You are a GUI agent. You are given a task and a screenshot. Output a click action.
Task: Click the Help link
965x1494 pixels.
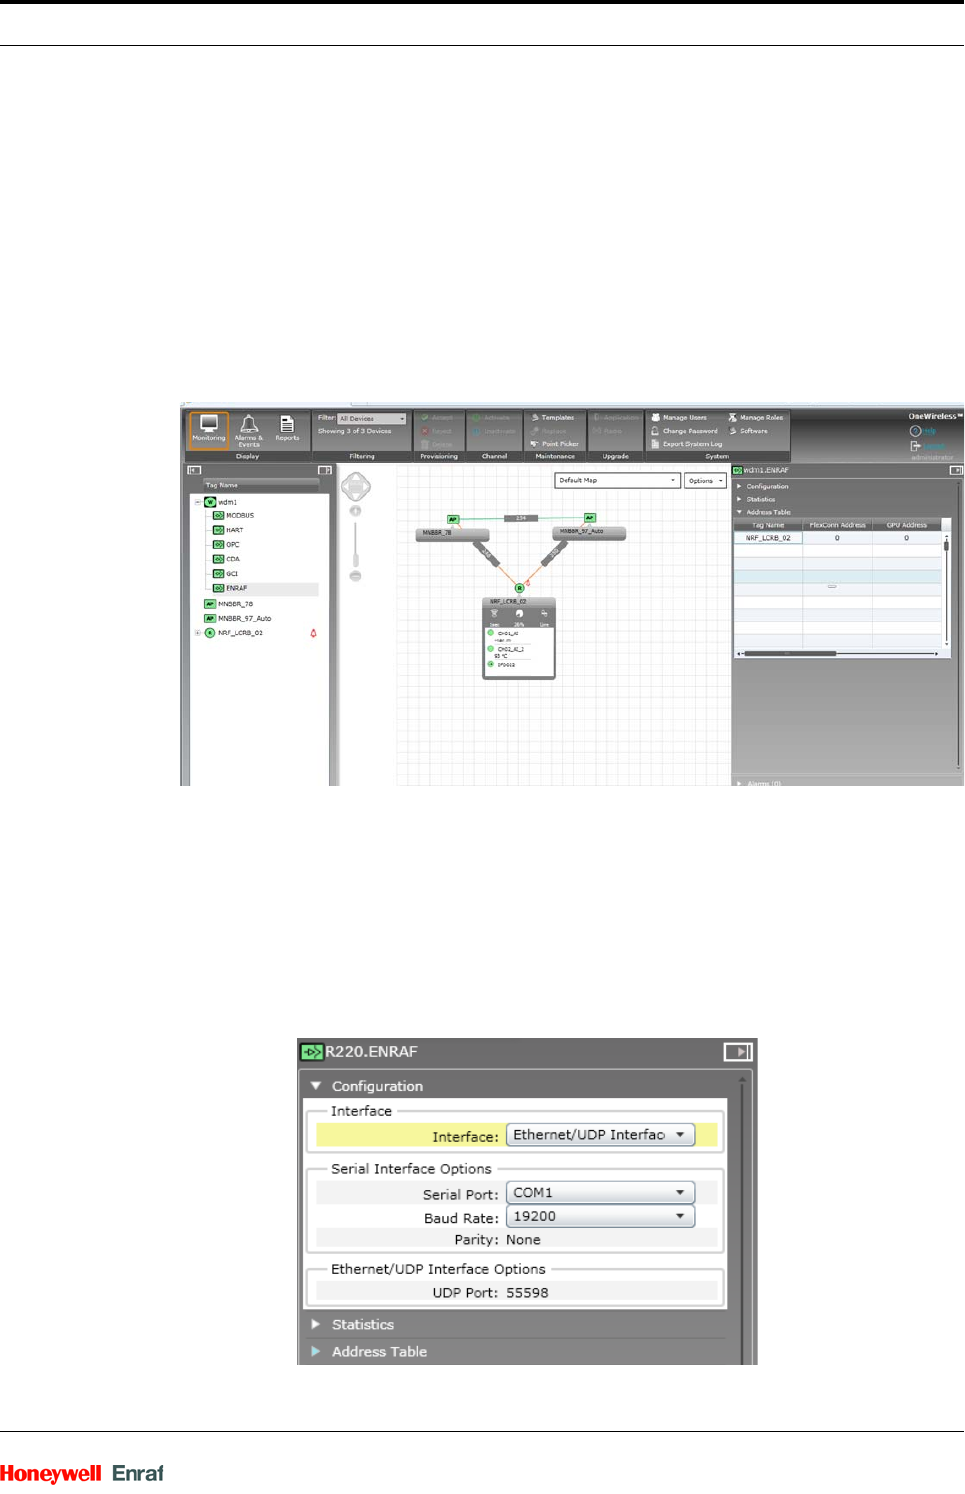point(923,431)
